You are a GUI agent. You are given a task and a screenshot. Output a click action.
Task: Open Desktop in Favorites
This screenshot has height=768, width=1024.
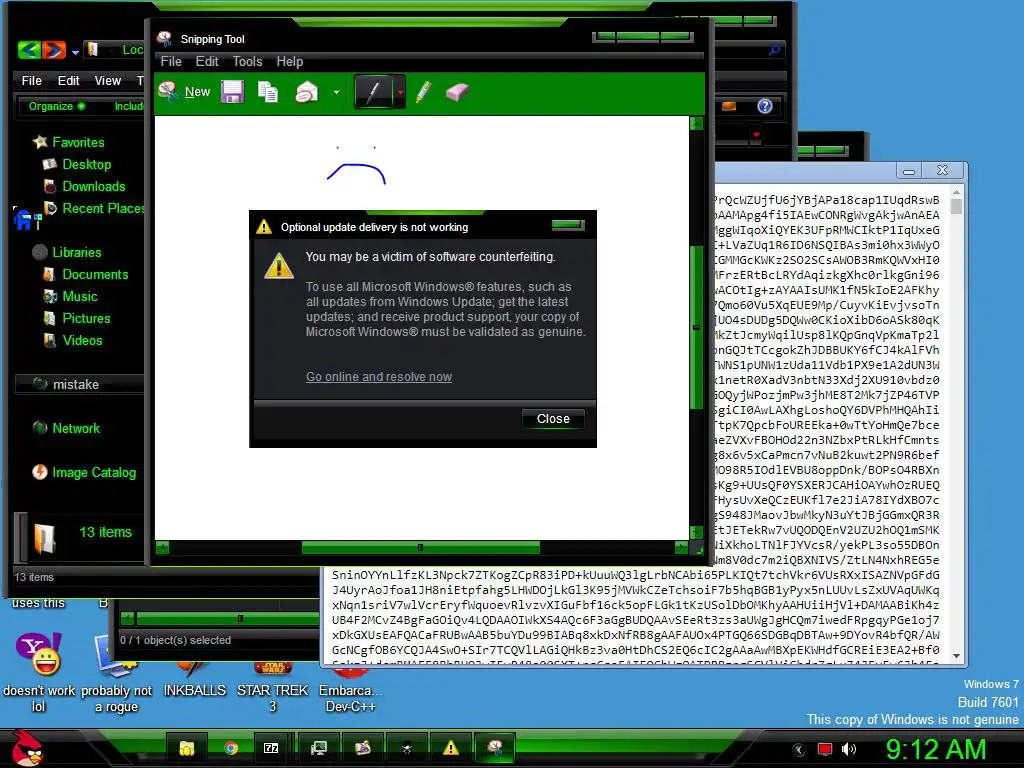(77, 165)
